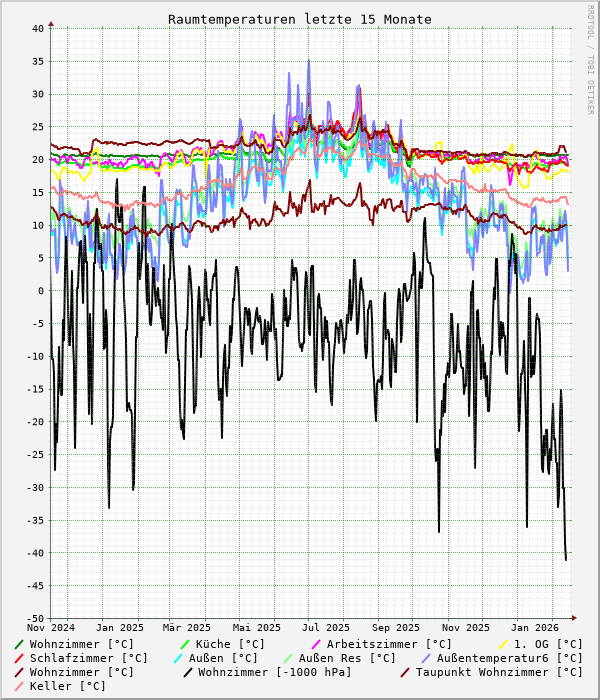Screen dimensions: 600x700
Task: Click the 'Taupunkt Wohnzimmer [°C]' legend label
Action: [499, 672]
